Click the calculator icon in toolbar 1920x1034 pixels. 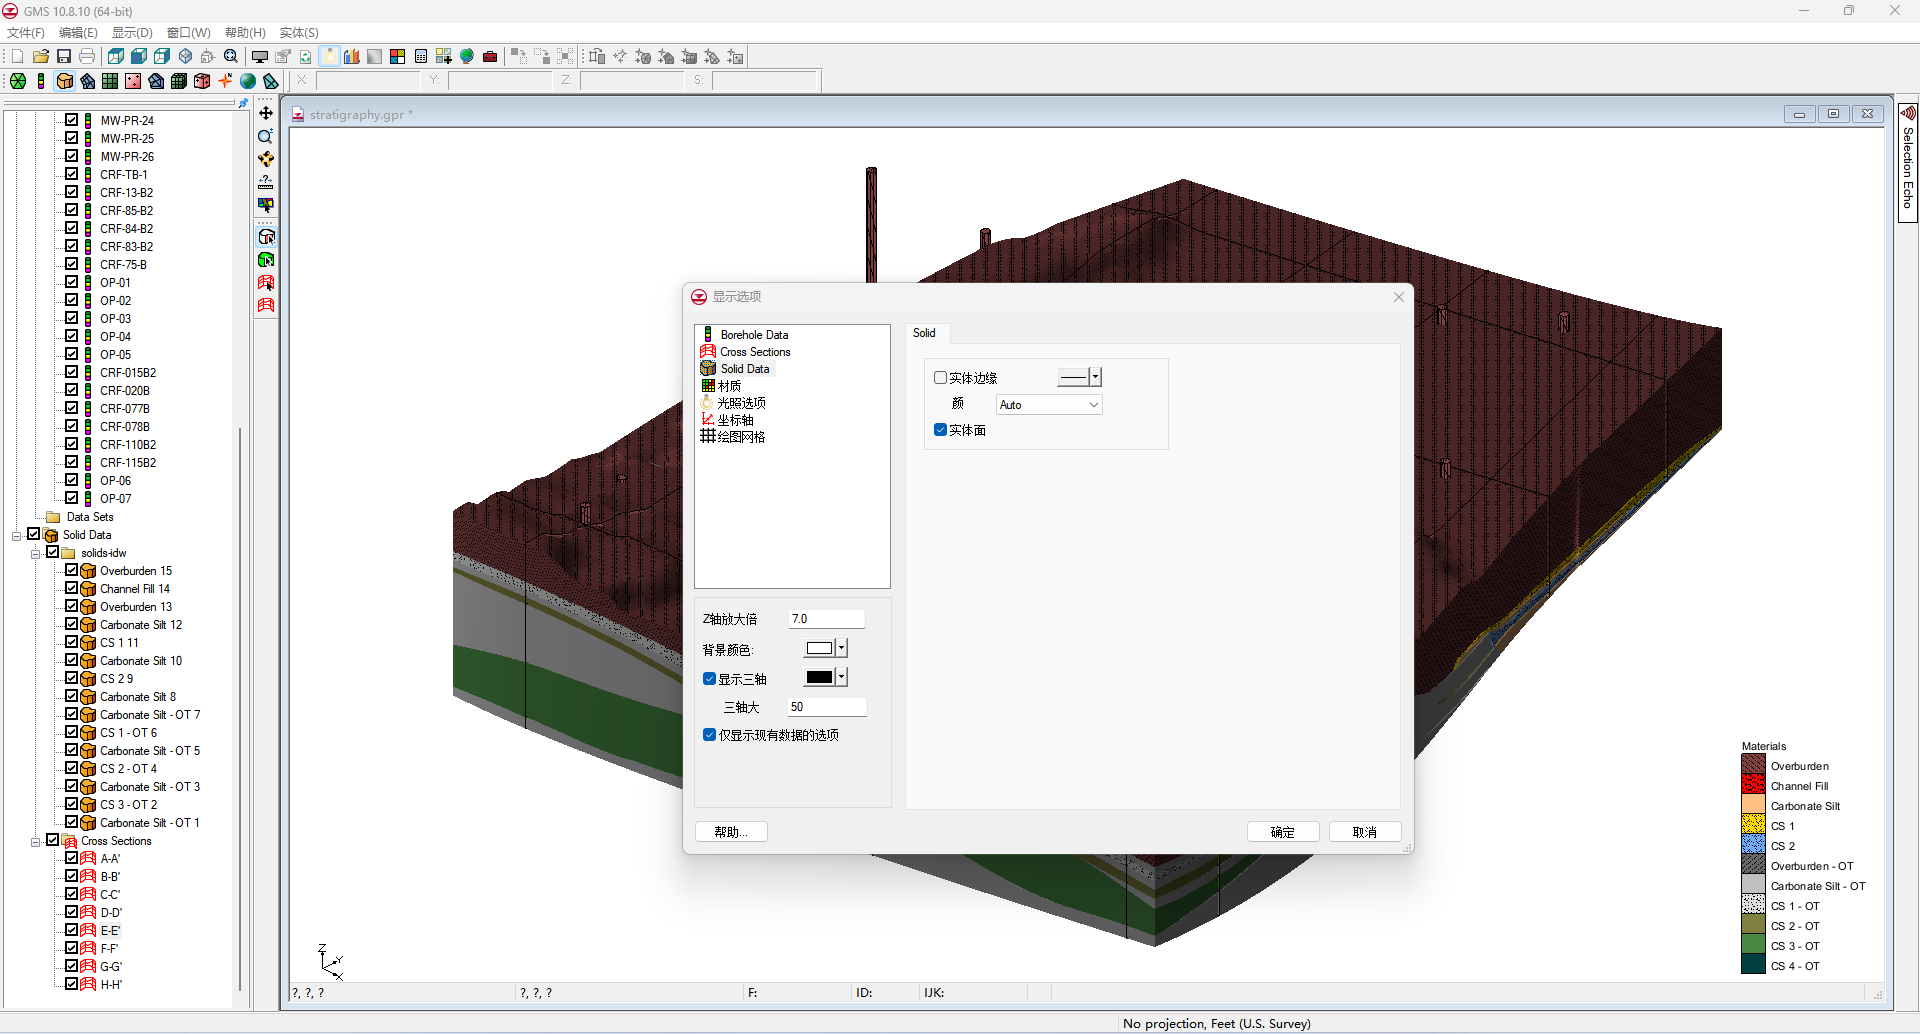point(421,57)
